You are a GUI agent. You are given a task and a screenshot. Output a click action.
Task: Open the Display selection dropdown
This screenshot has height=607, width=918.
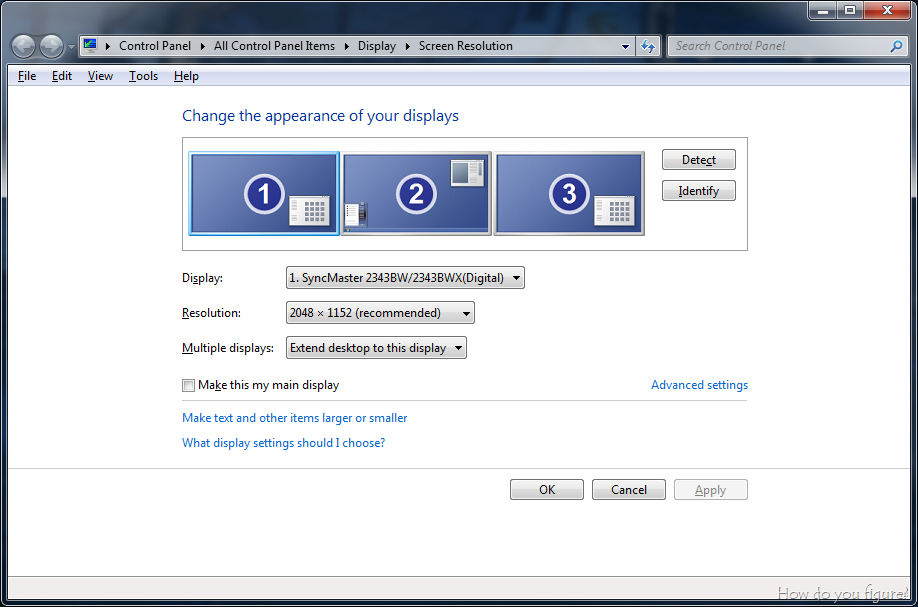[x=405, y=278]
